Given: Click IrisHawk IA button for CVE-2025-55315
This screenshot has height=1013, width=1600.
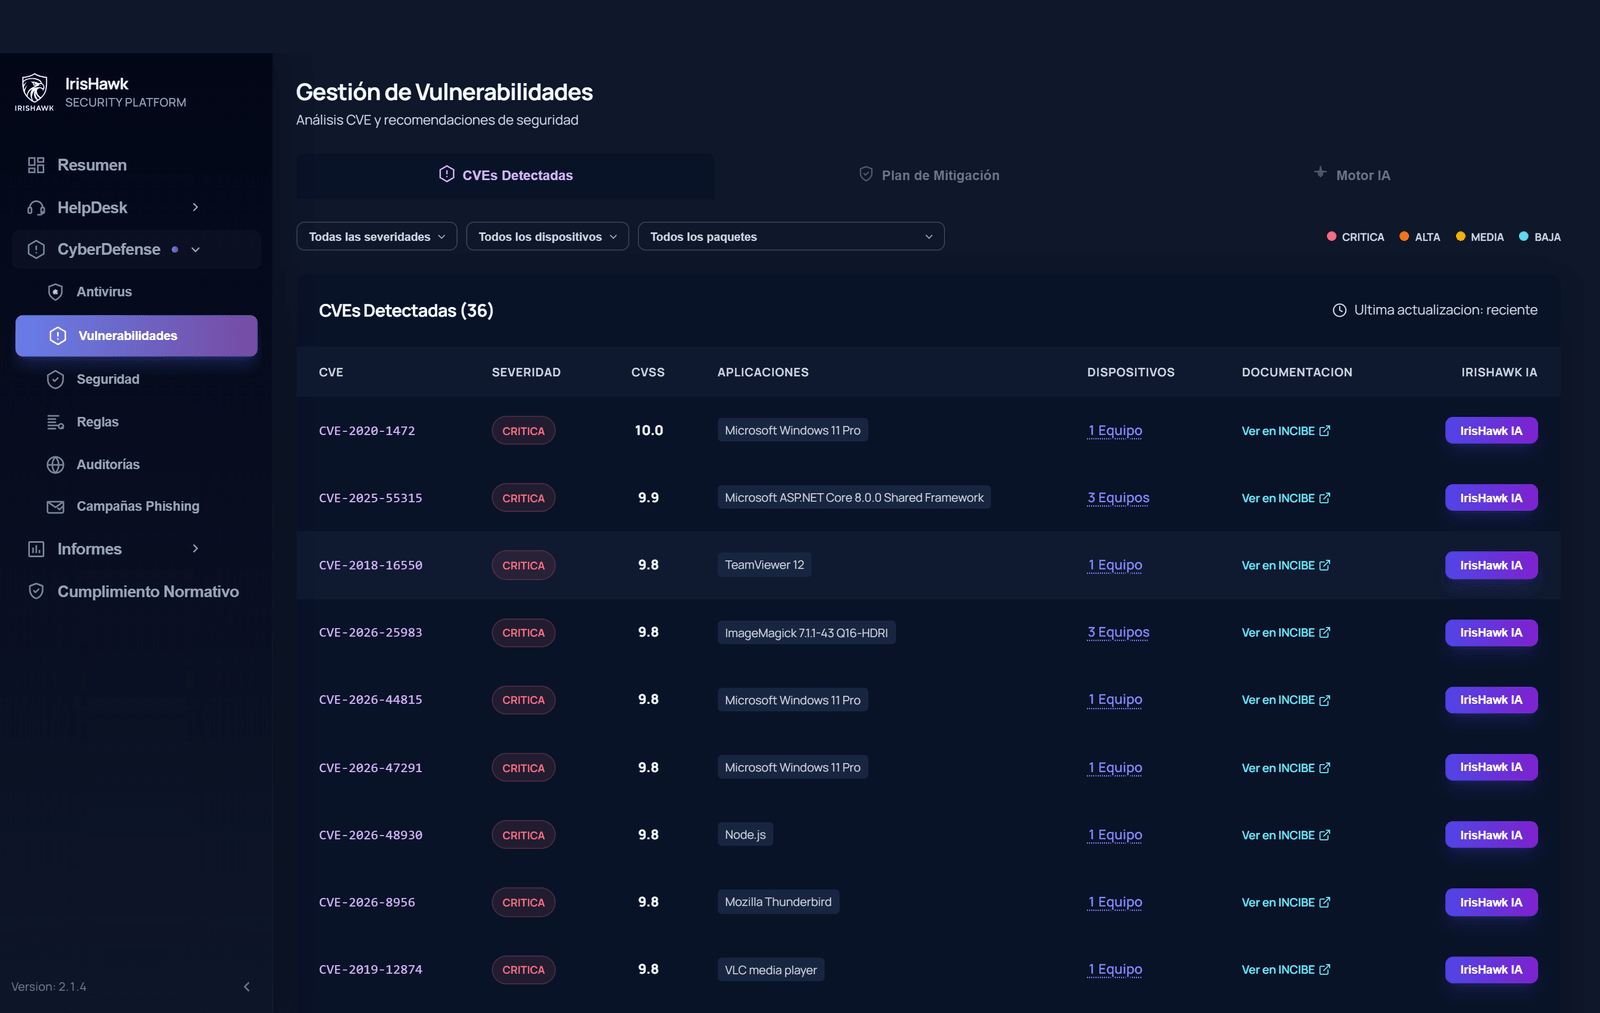Looking at the screenshot, I should click(1491, 498).
